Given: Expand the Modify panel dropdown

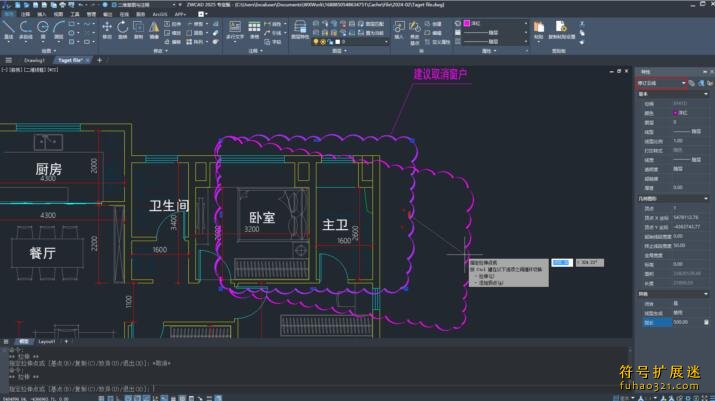Looking at the screenshot, I should [x=165, y=50].
